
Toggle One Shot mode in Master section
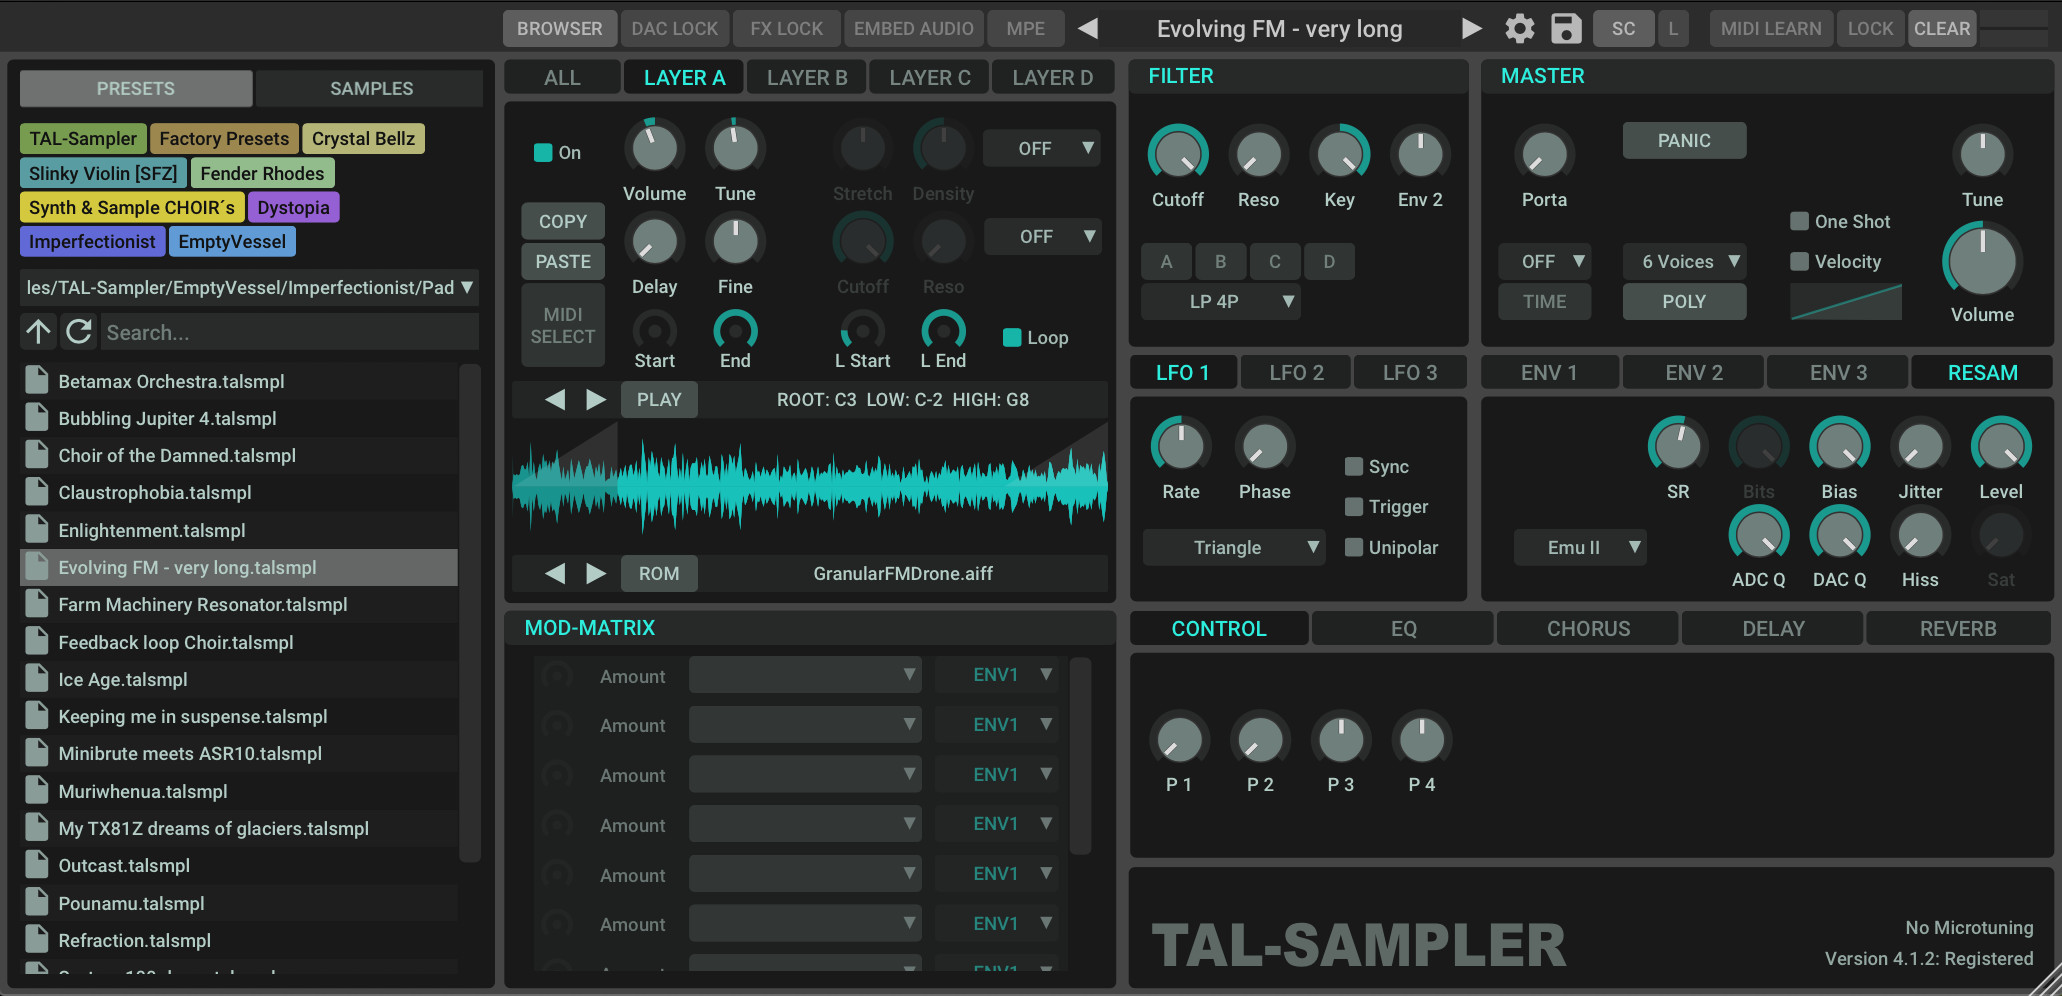click(1799, 221)
